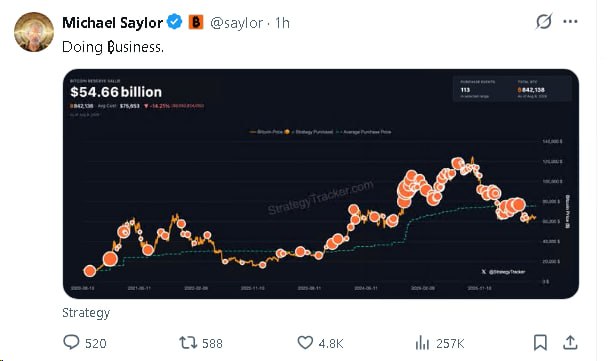Click the $54.66 billion heading in chart
This screenshot has width=613, height=361.
click(x=116, y=92)
